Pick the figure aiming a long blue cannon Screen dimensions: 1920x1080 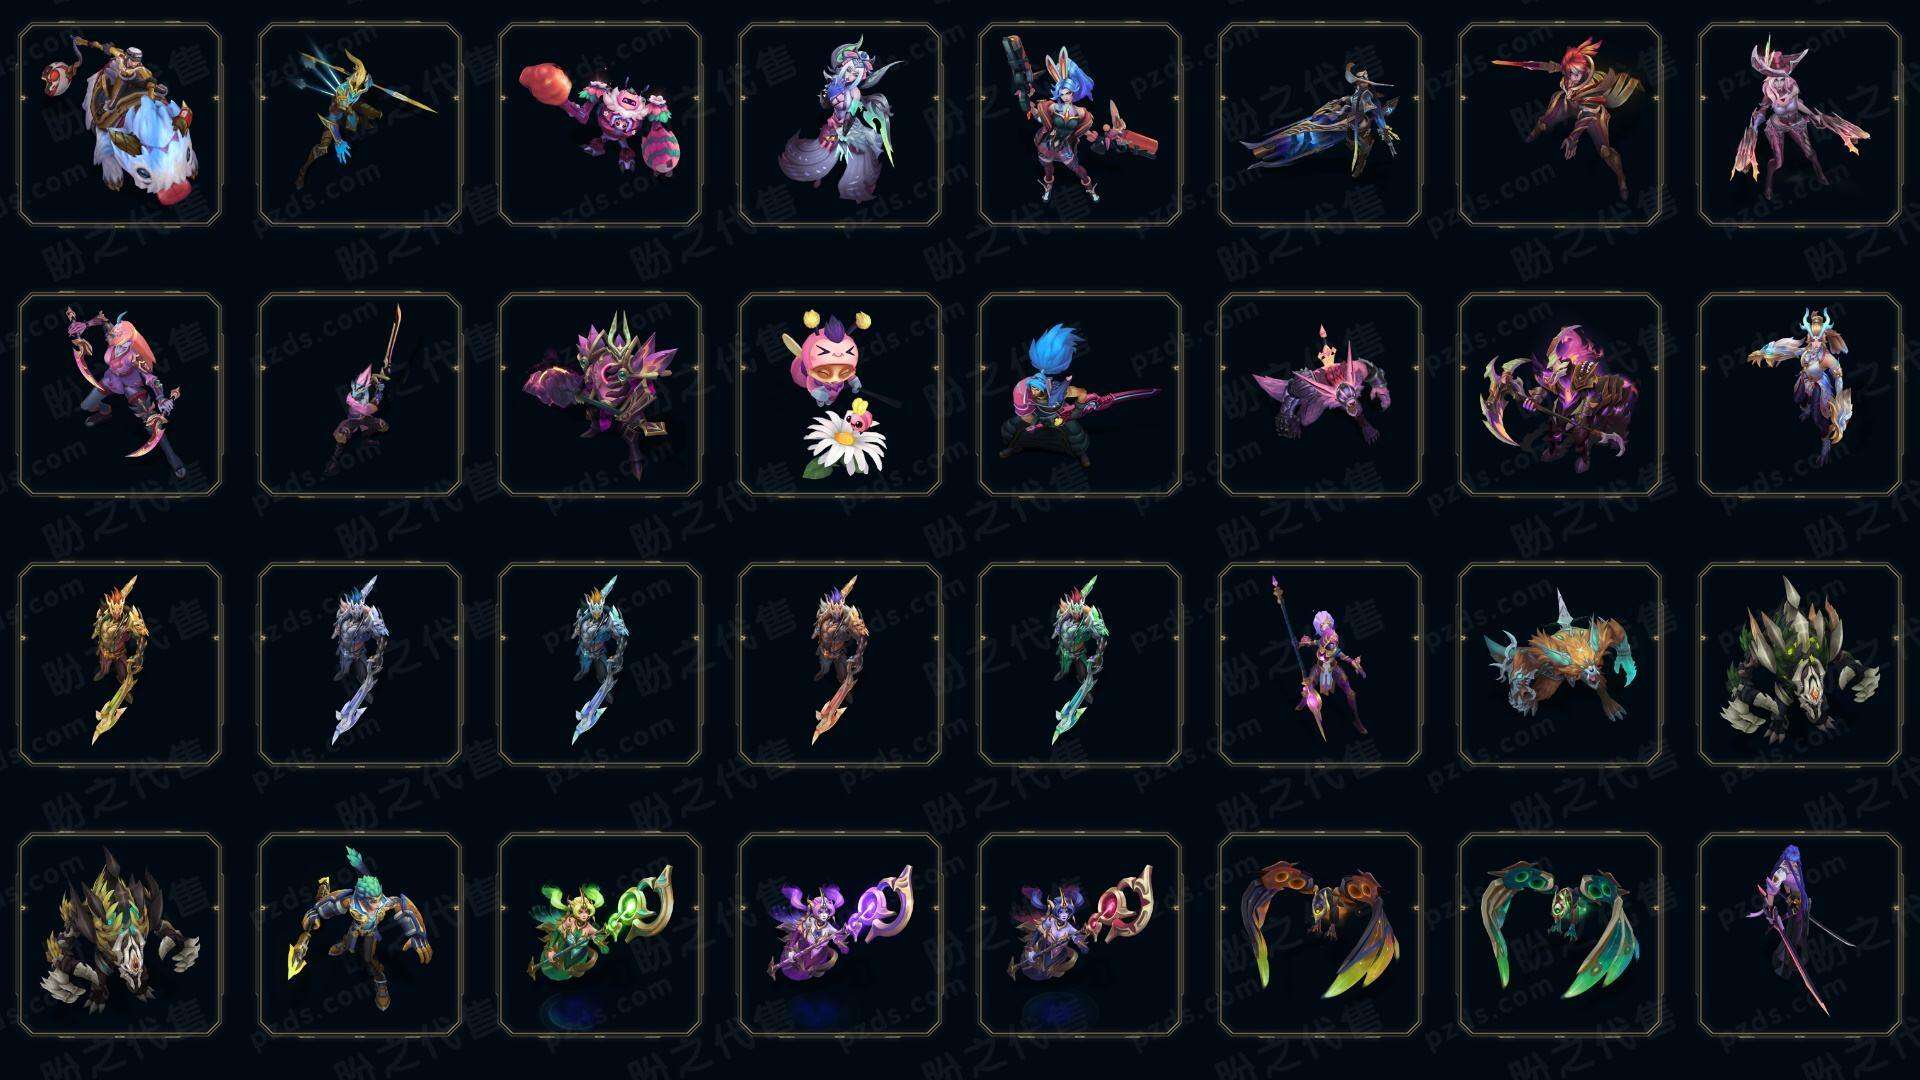(1320, 125)
